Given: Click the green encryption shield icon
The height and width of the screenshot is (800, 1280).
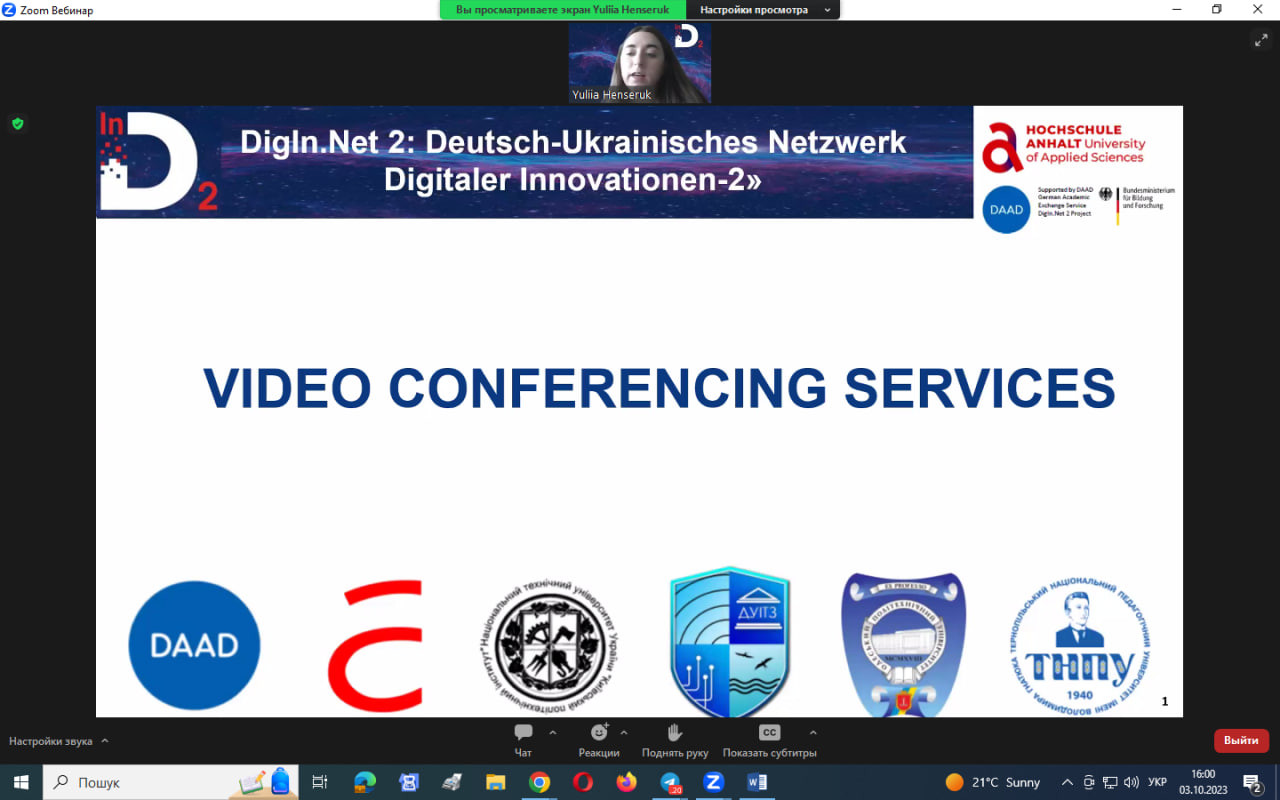Looking at the screenshot, I should (x=17, y=124).
